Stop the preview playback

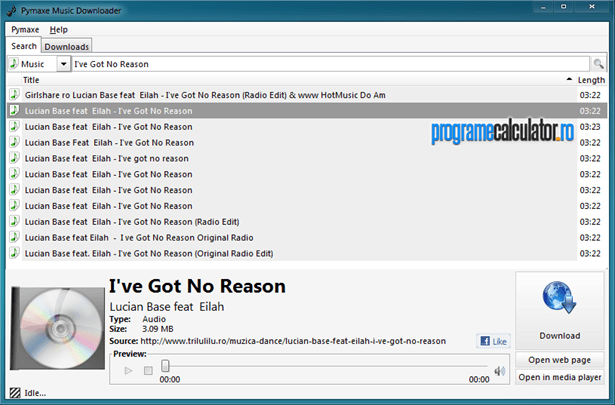coord(148,370)
